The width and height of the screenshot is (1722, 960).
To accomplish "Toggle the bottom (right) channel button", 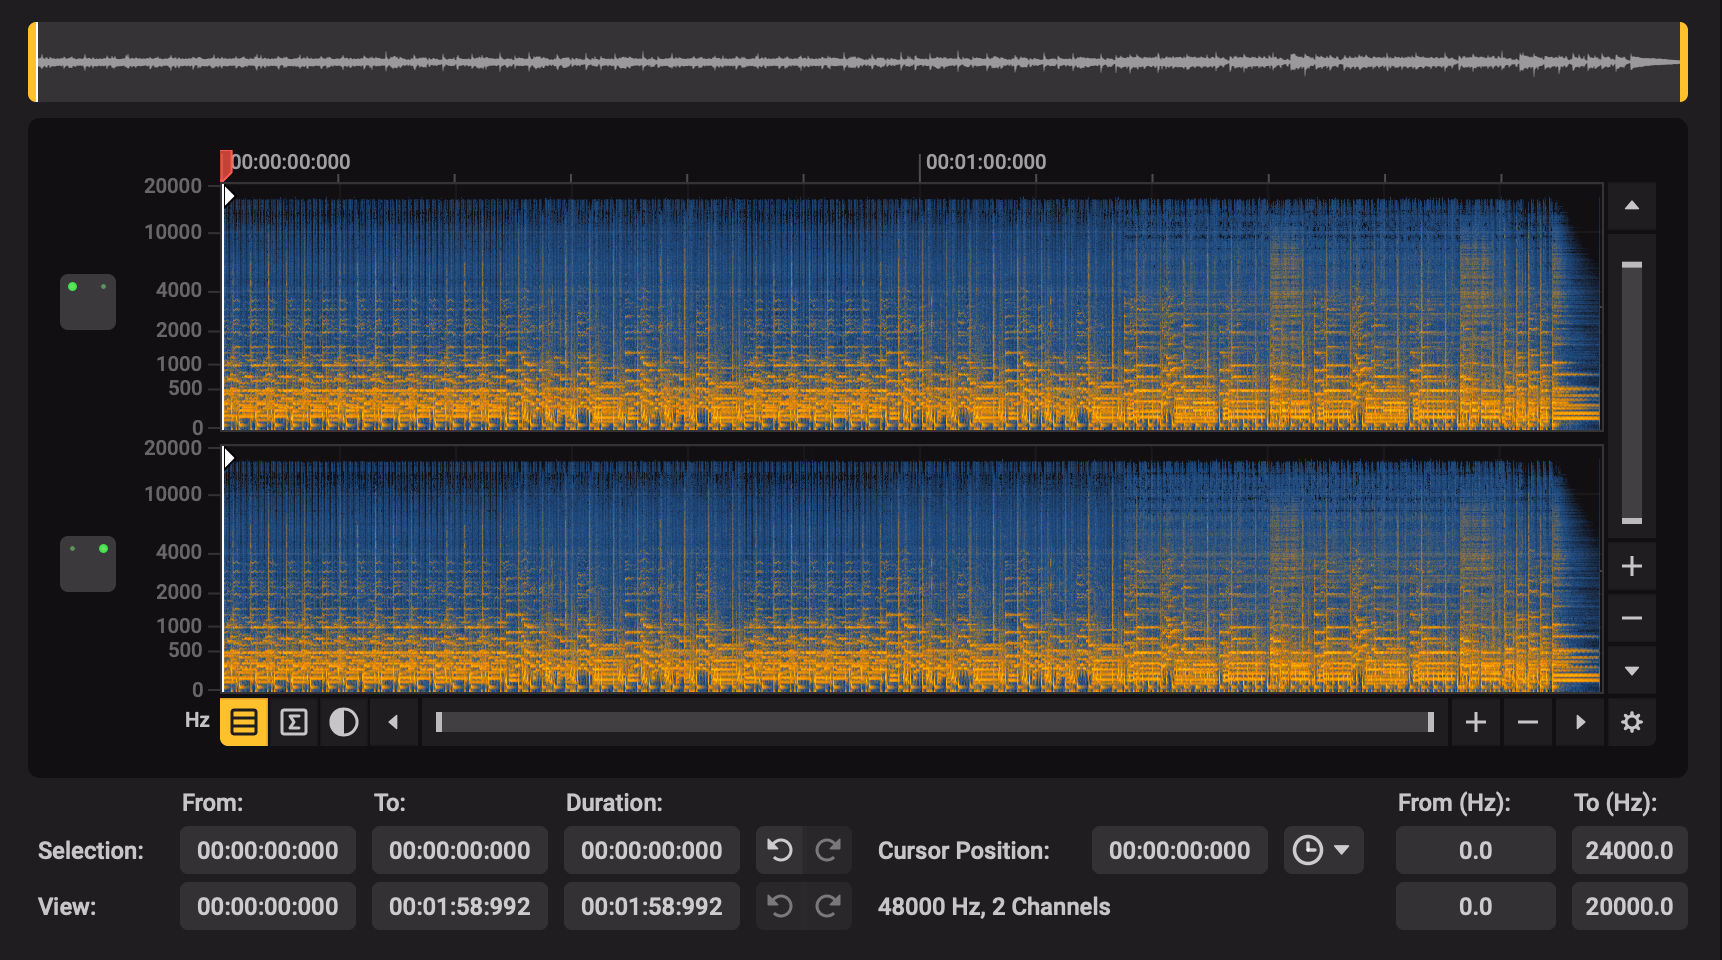I will (x=88, y=564).
